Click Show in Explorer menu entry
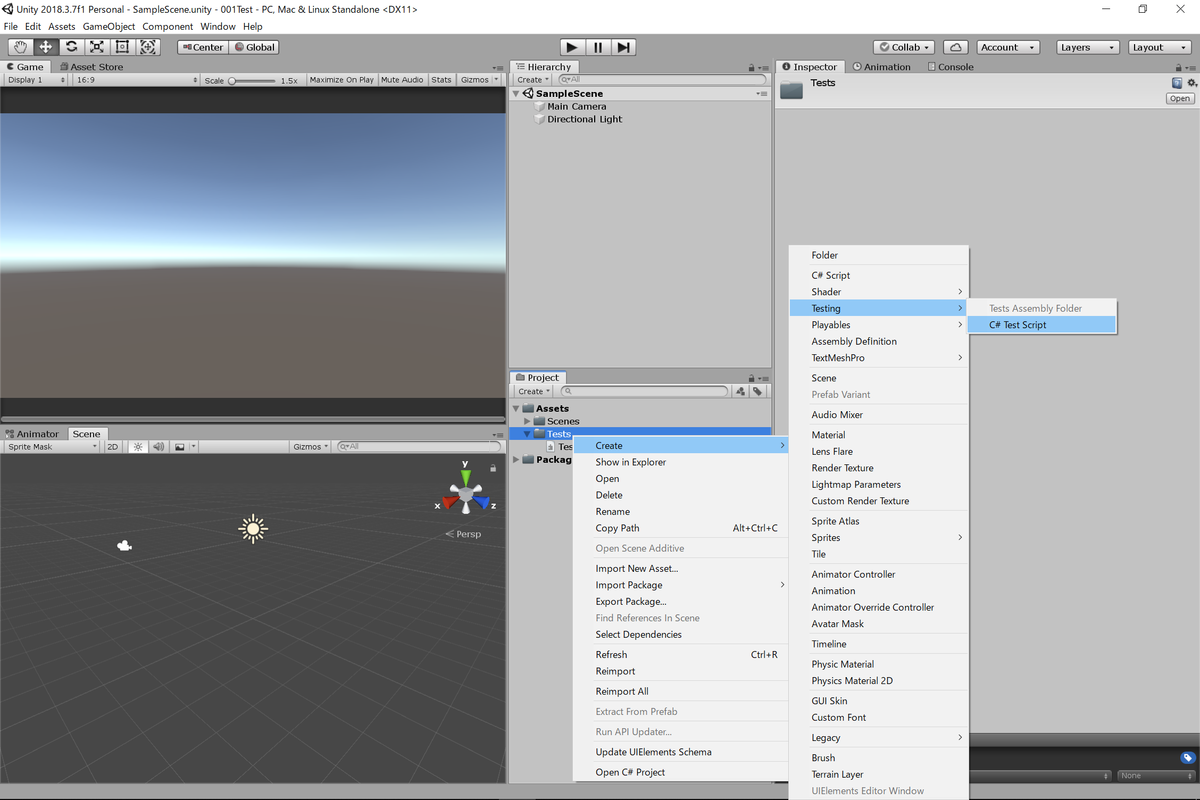 click(x=680, y=462)
